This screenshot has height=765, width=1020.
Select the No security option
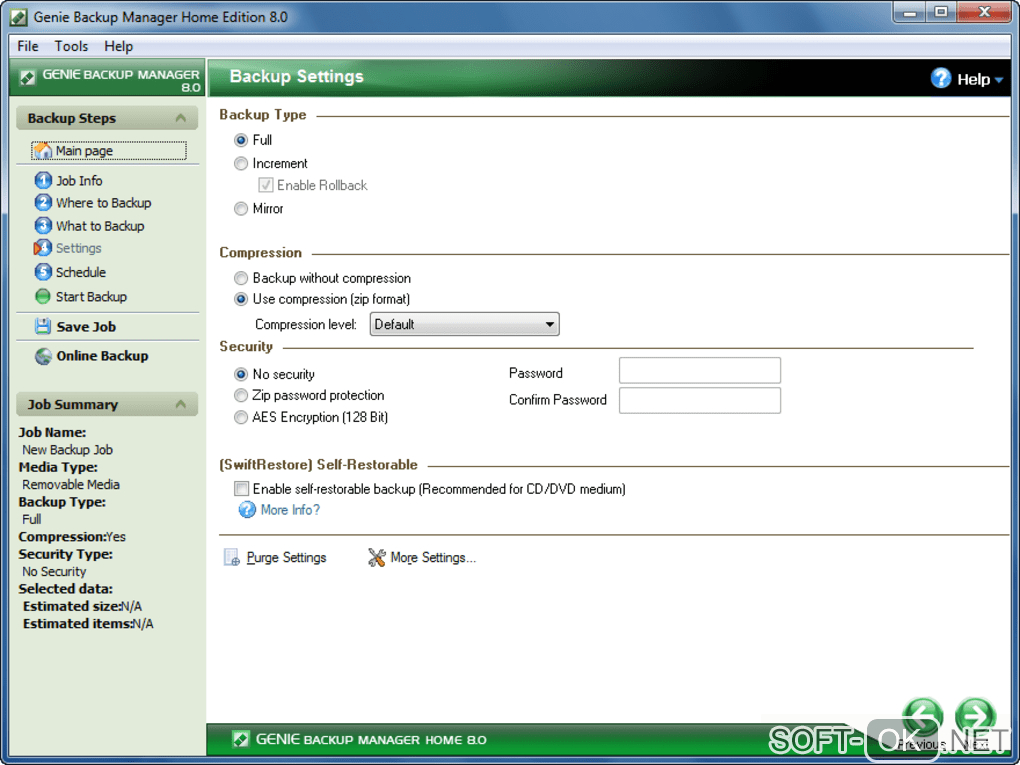241,374
